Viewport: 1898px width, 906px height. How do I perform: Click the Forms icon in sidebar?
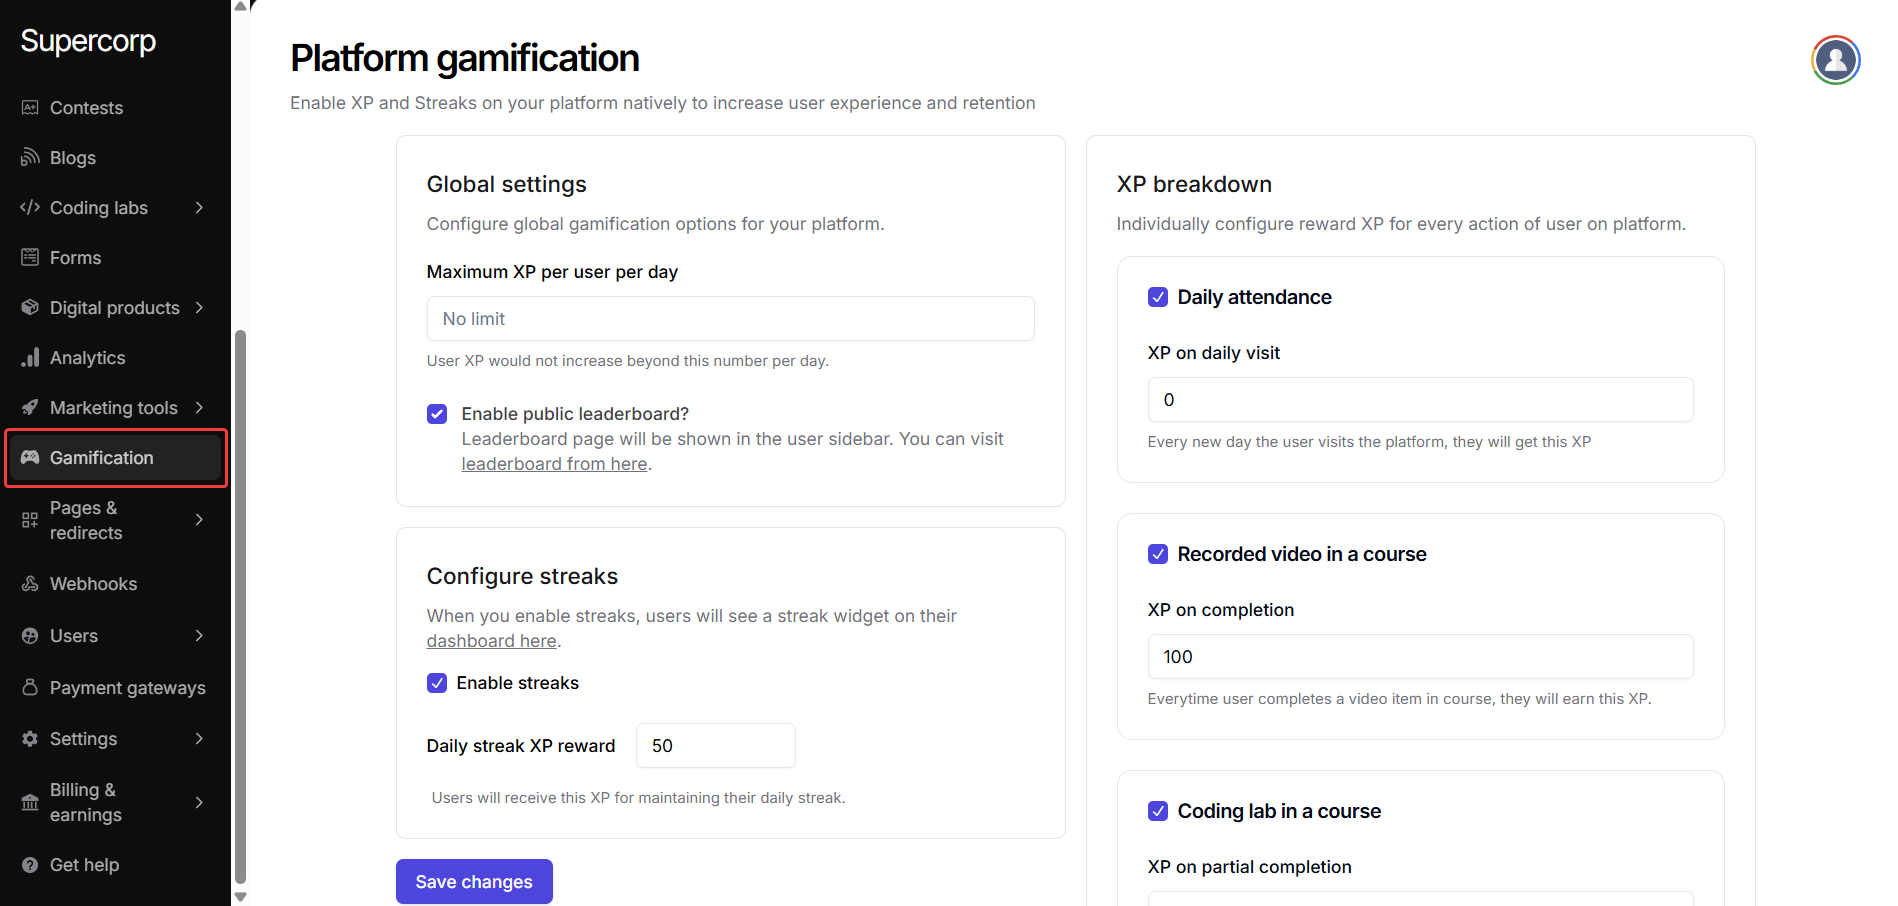(30, 258)
